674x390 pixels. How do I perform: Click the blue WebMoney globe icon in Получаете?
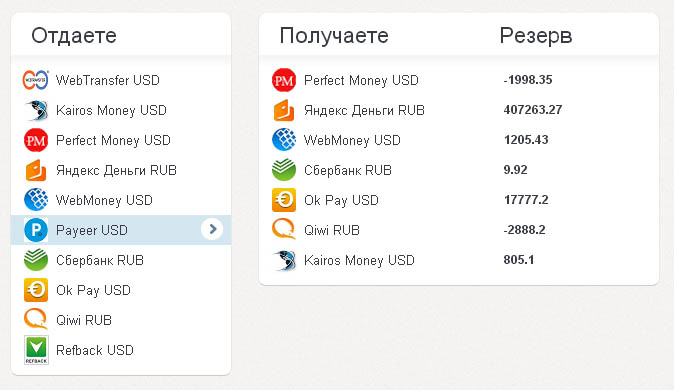point(284,140)
